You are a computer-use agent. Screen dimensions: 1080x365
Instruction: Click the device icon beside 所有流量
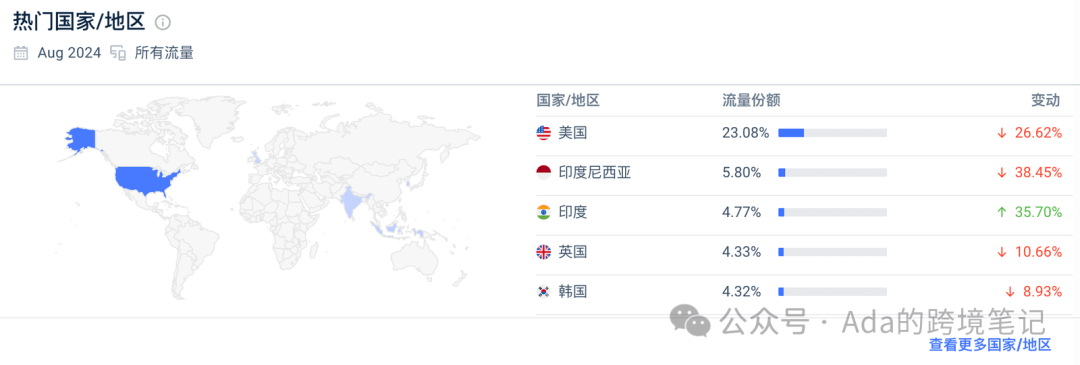[118, 53]
